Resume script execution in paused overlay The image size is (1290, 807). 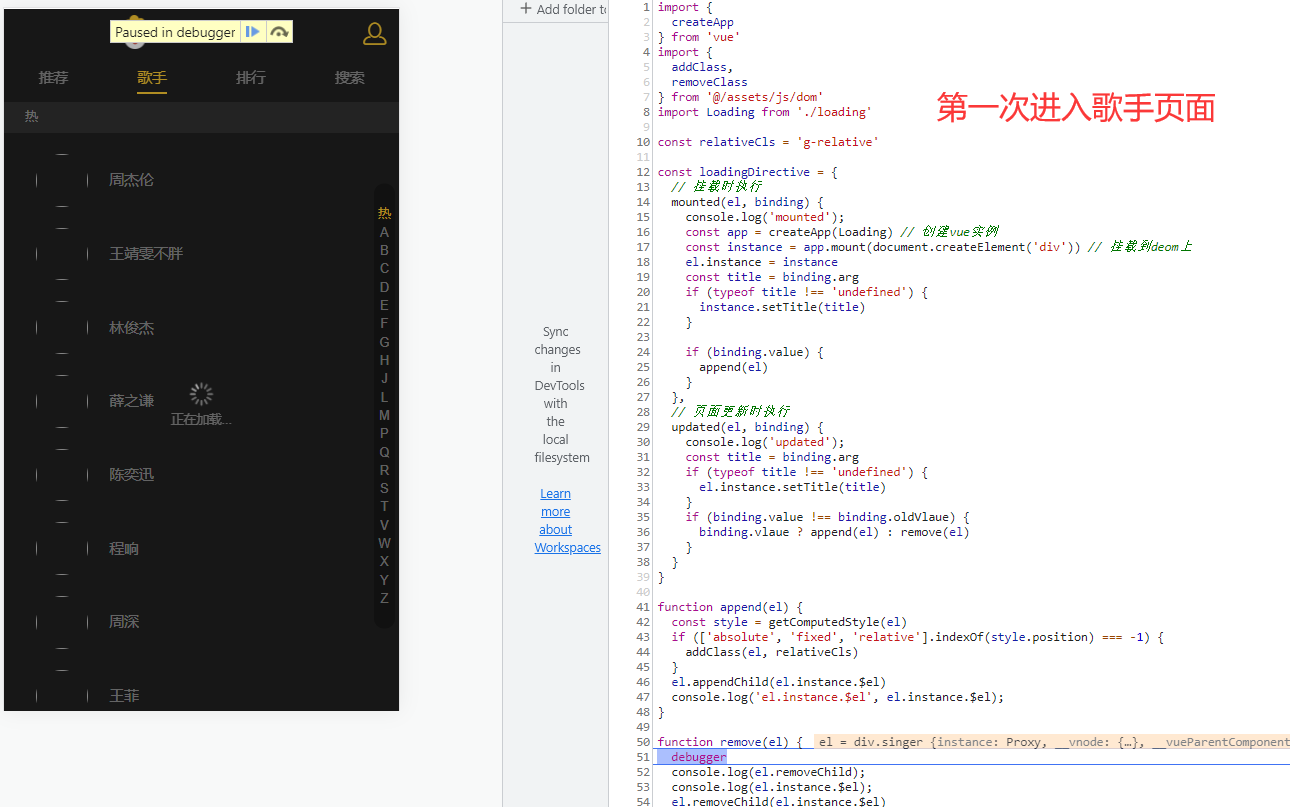tap(253, 32)
